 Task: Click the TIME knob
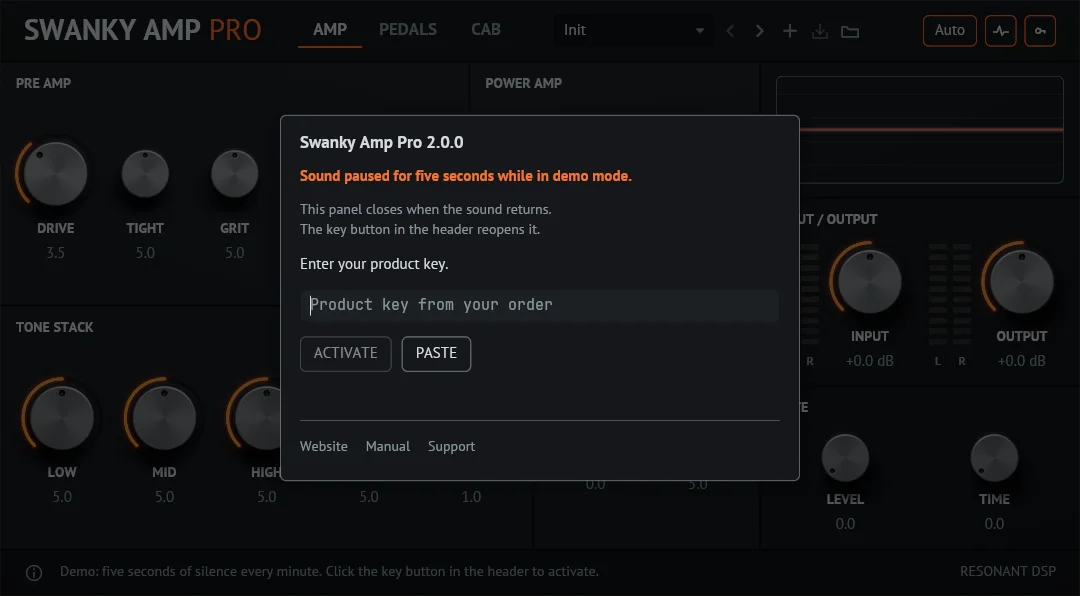(994, 458)
